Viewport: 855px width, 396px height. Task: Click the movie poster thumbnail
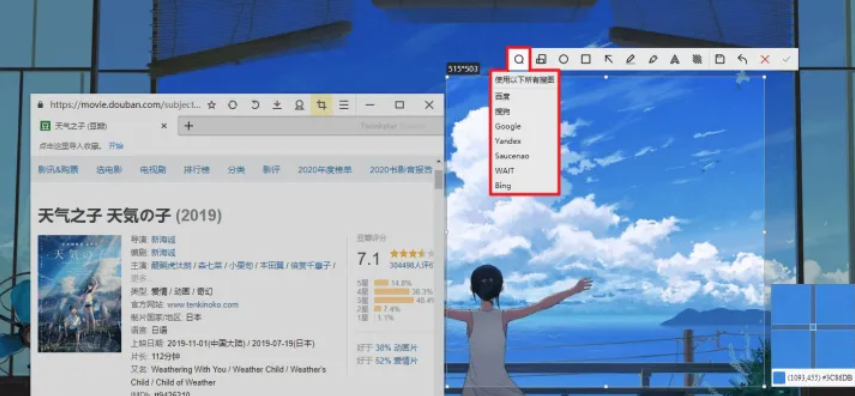click(80, 293)
